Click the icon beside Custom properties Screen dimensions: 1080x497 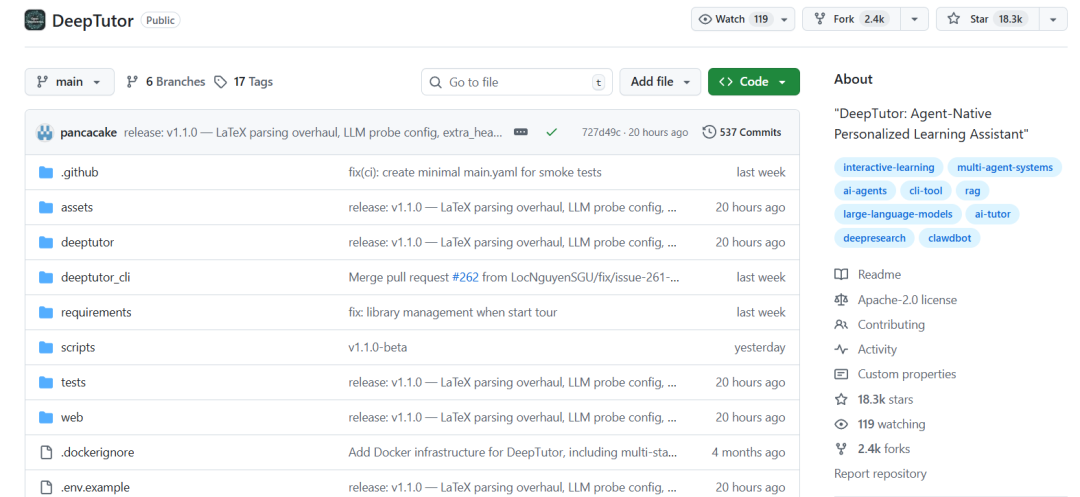coord(841,374)
